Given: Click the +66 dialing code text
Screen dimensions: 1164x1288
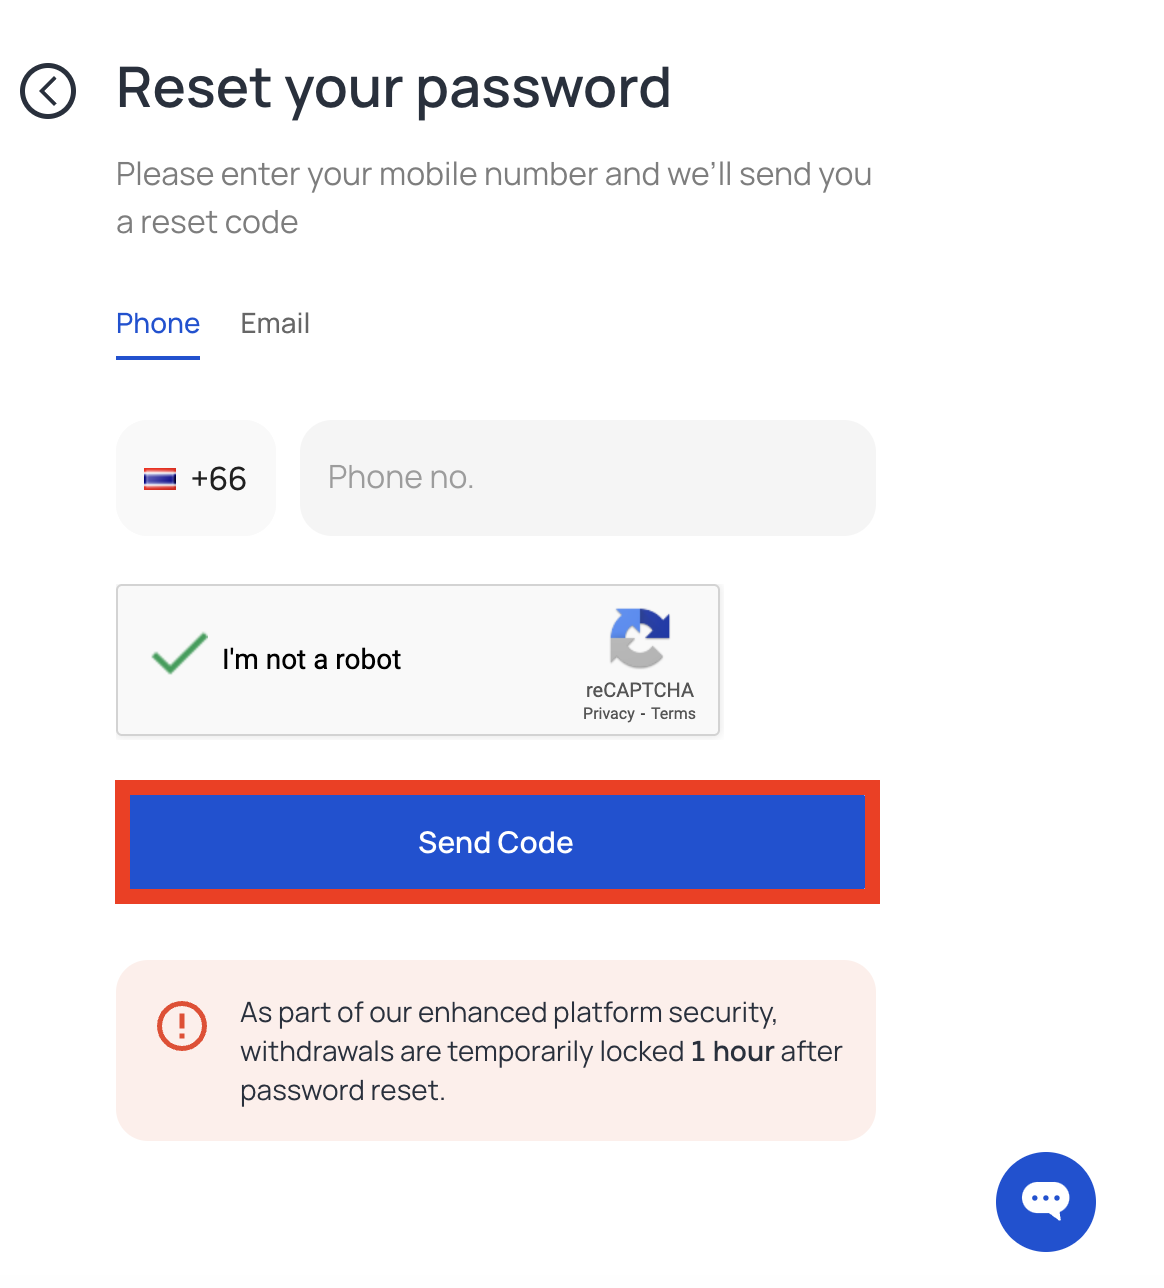Looking at the screenshot, I should (219, 479).
